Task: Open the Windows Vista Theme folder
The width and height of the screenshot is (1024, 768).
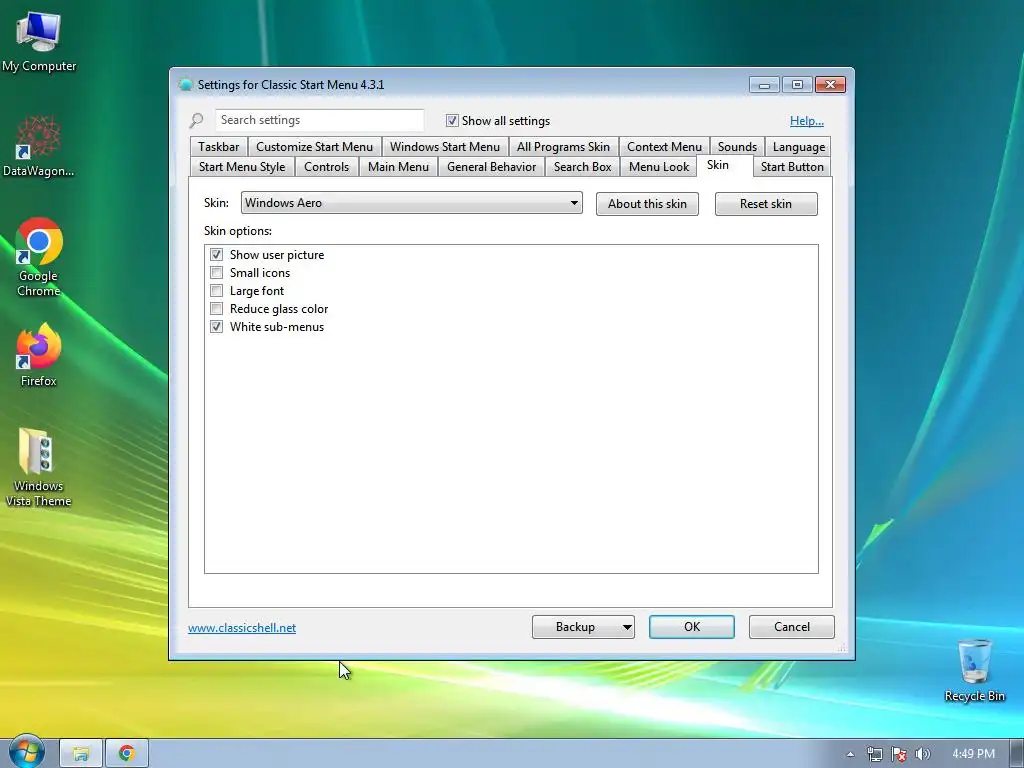Action: 39,468
